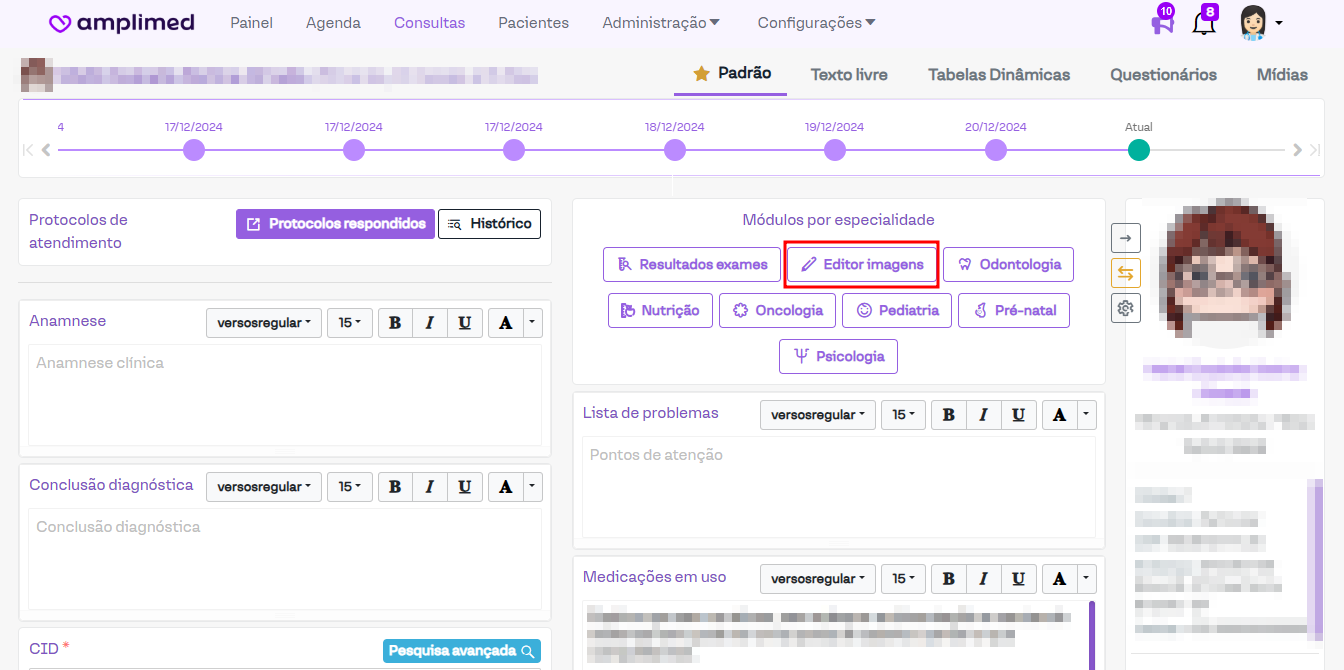1344x670 pixels.
Task: Open font size dropdown in Medicações em uso
Action: (x=904, y=579)
